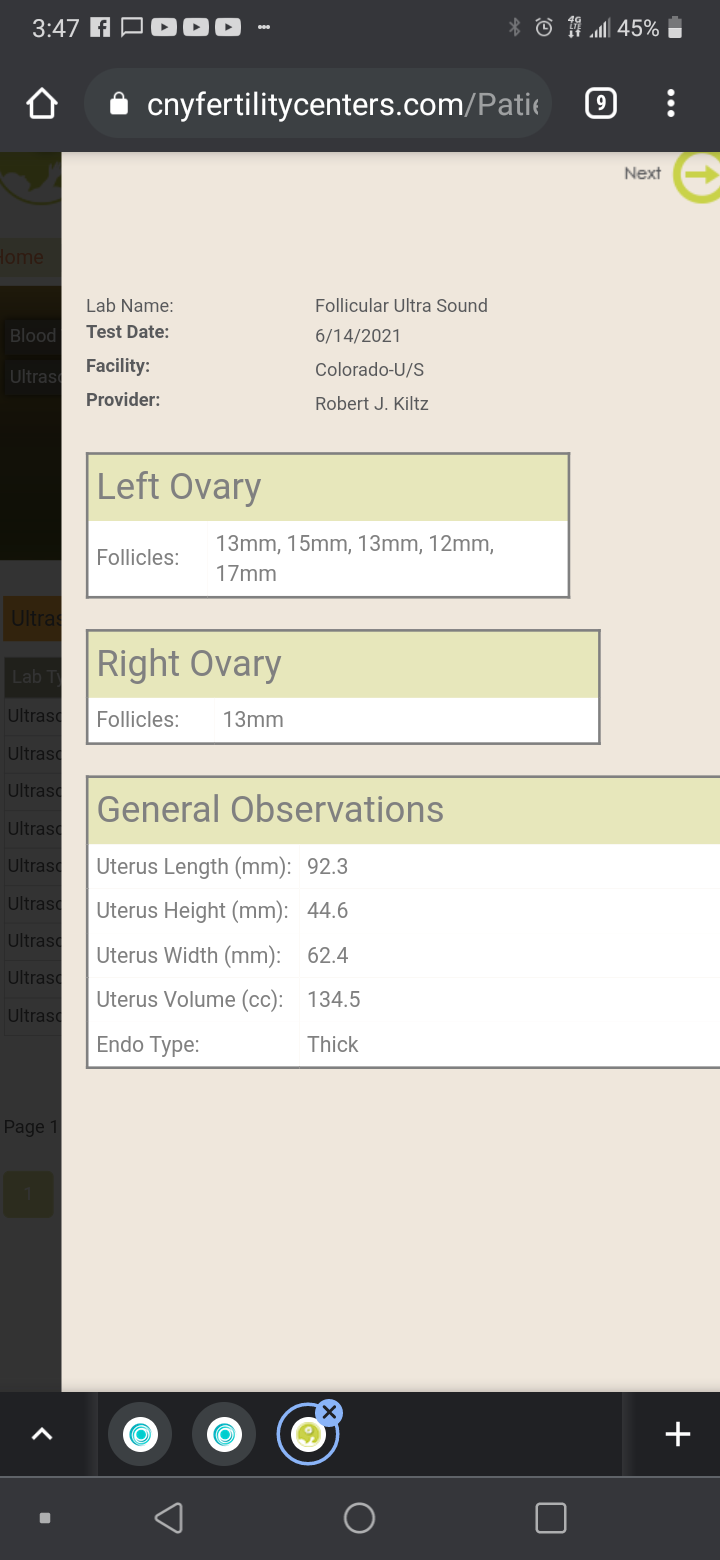The image size is (720, 1560).
Task: Select the Blood tab behind the overlay
Action: [32, 336]
